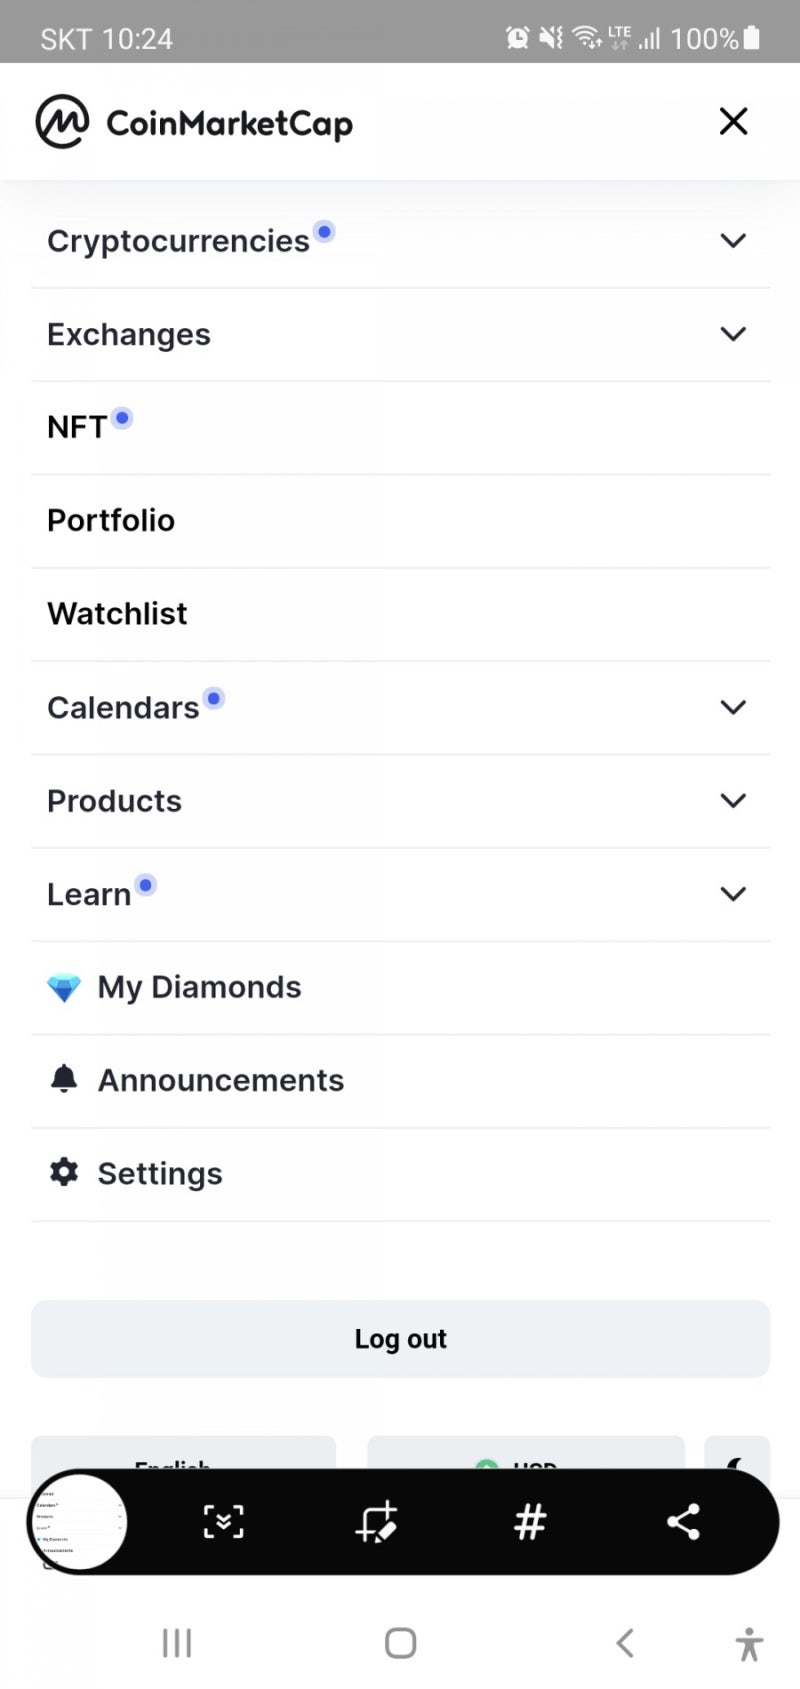The image size is (800, 1689).
Task: Tap the scroll capture icon in screenshot toolbar
Action: pyautogui.click(x=223, y=1522)
